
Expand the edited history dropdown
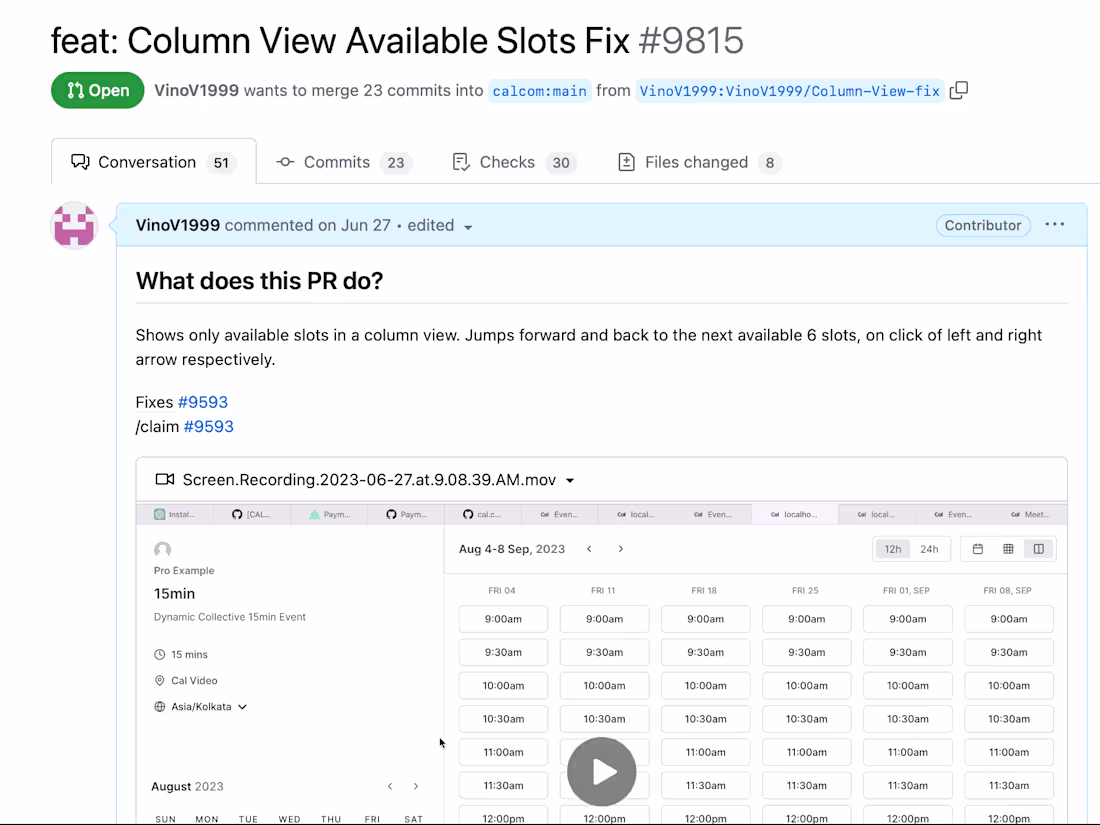point(468,226)
